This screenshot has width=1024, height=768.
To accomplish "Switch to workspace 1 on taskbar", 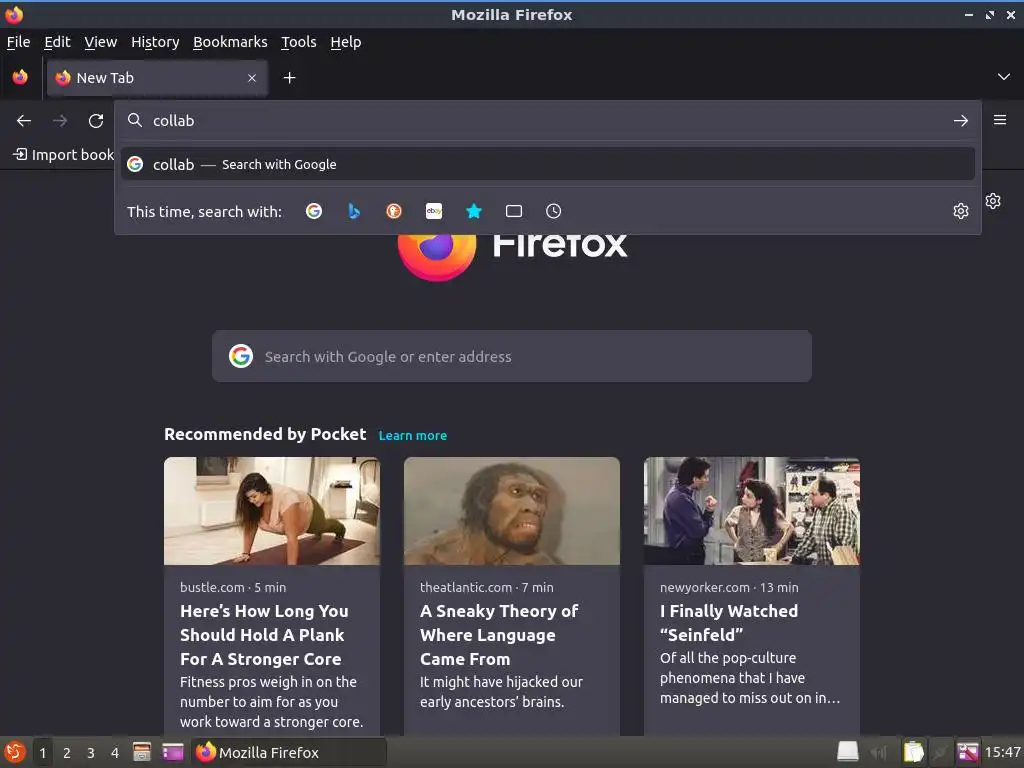I will 43,753.
